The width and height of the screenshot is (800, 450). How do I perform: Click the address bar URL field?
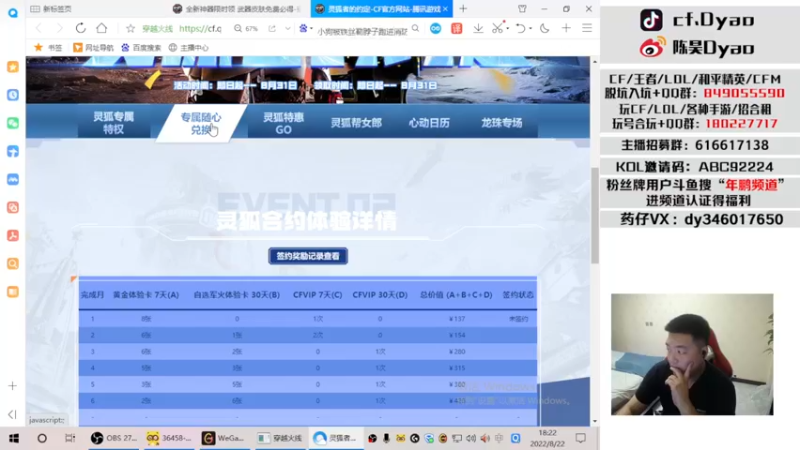coord(200,29)
